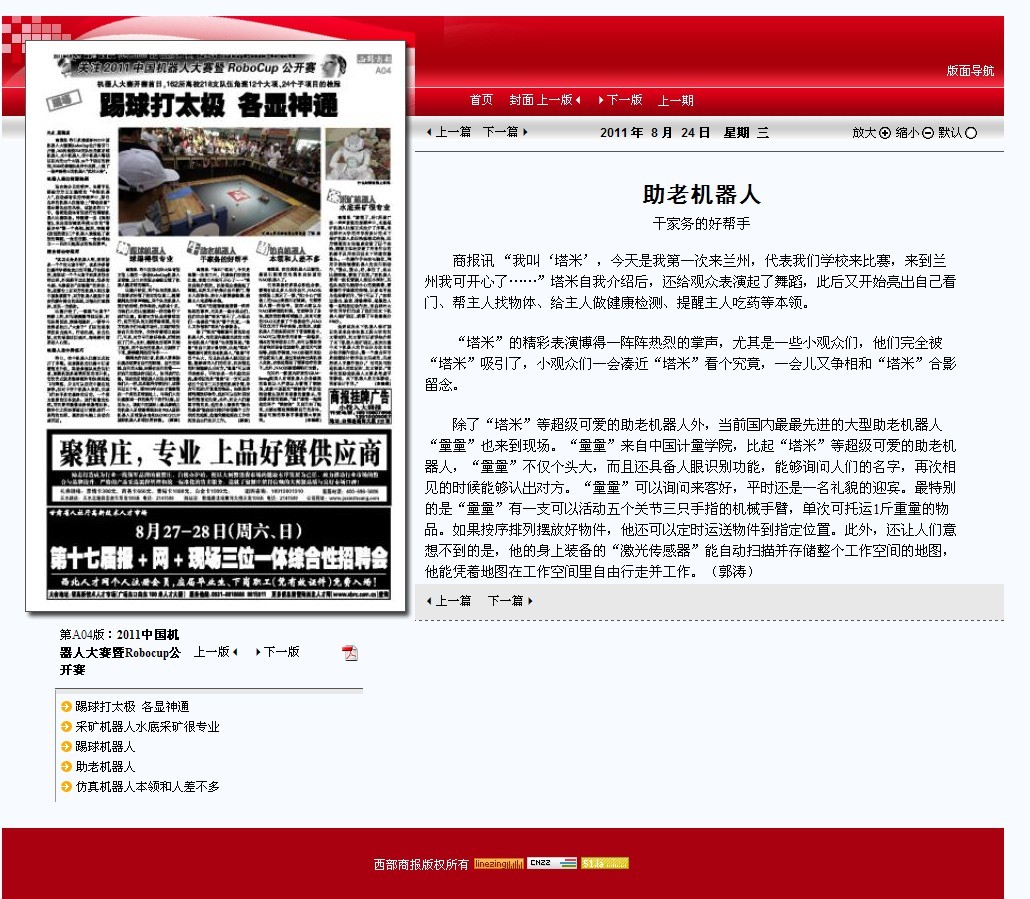This screenshot has height=899, width=1030.
Task: Open the CNZZ statistics badge in footer
Action: click(x=552, y=863)
